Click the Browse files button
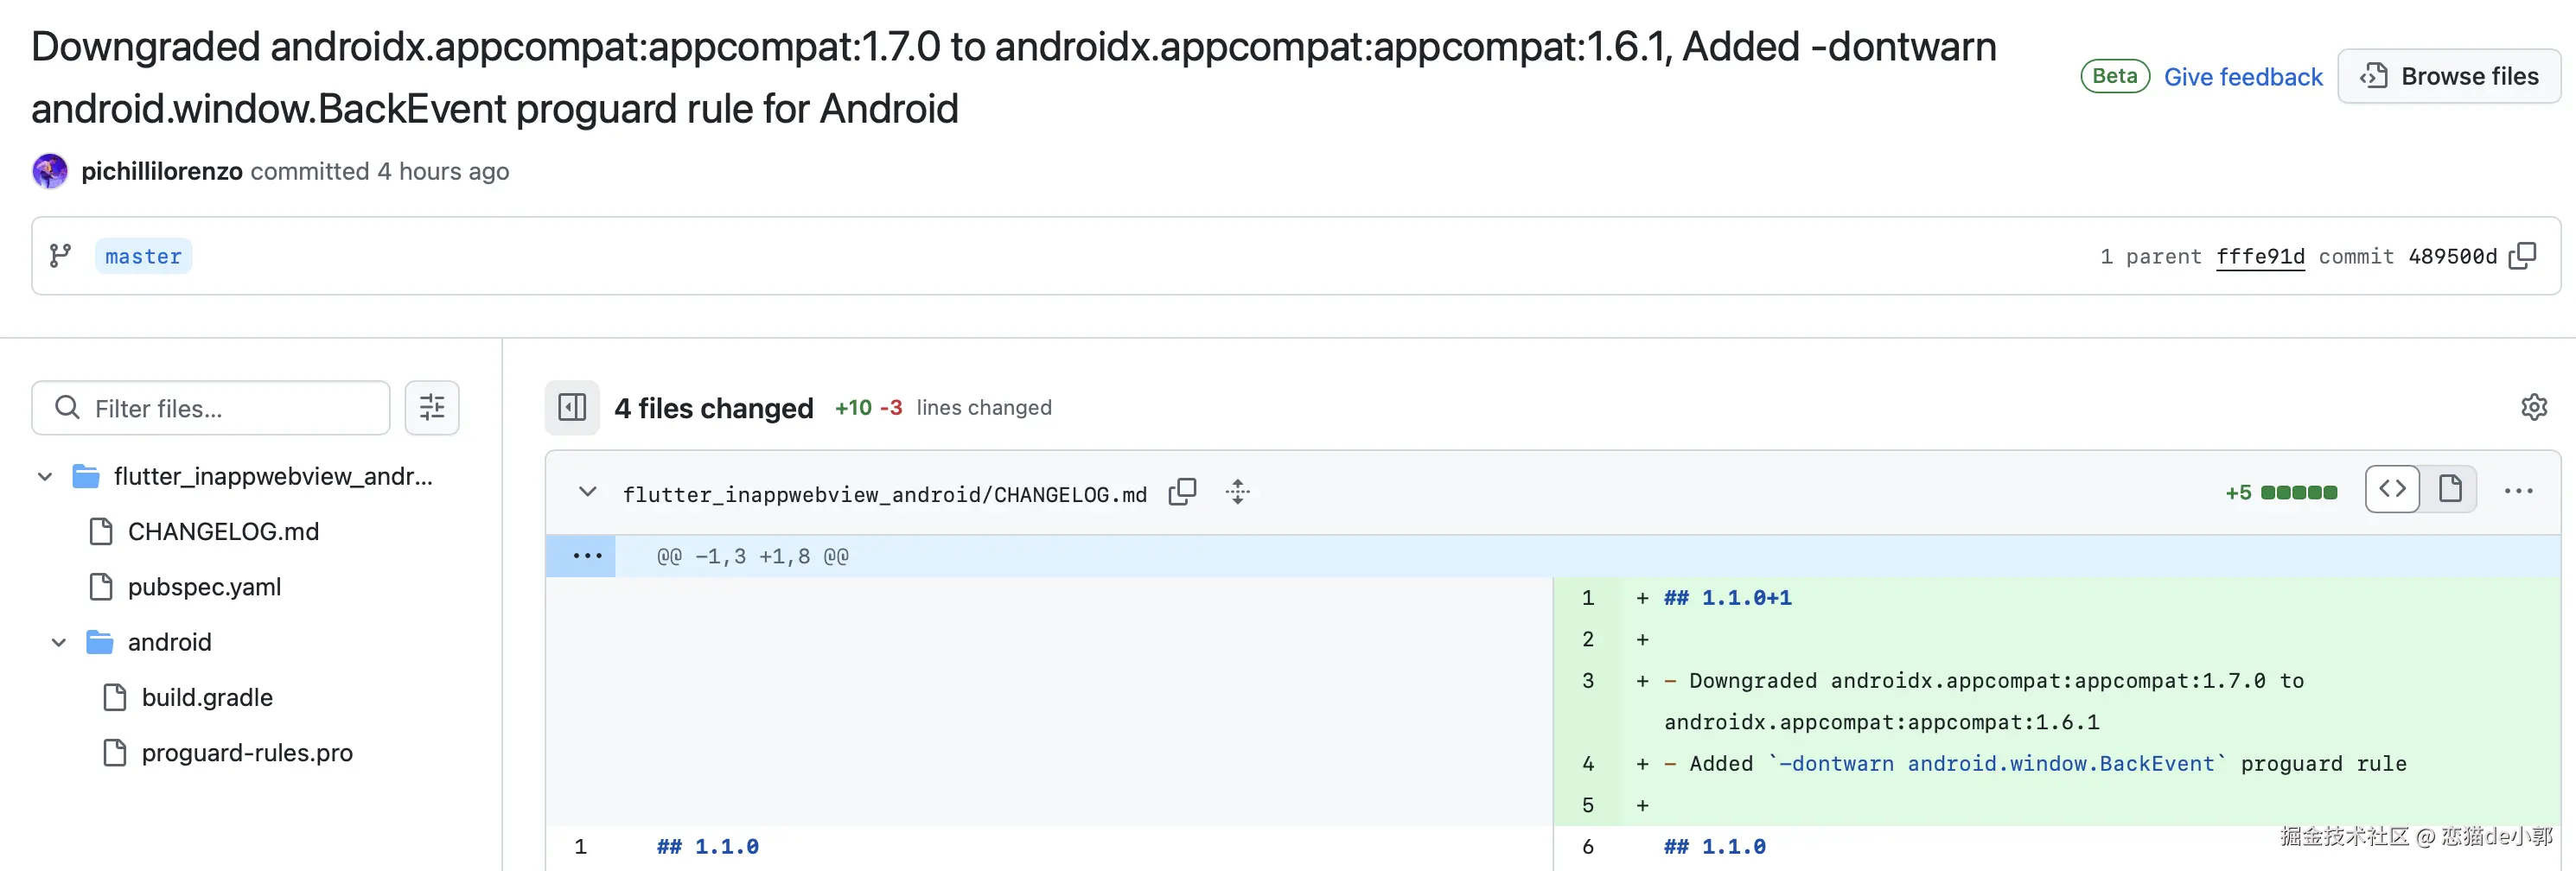 pos(2448,76)
